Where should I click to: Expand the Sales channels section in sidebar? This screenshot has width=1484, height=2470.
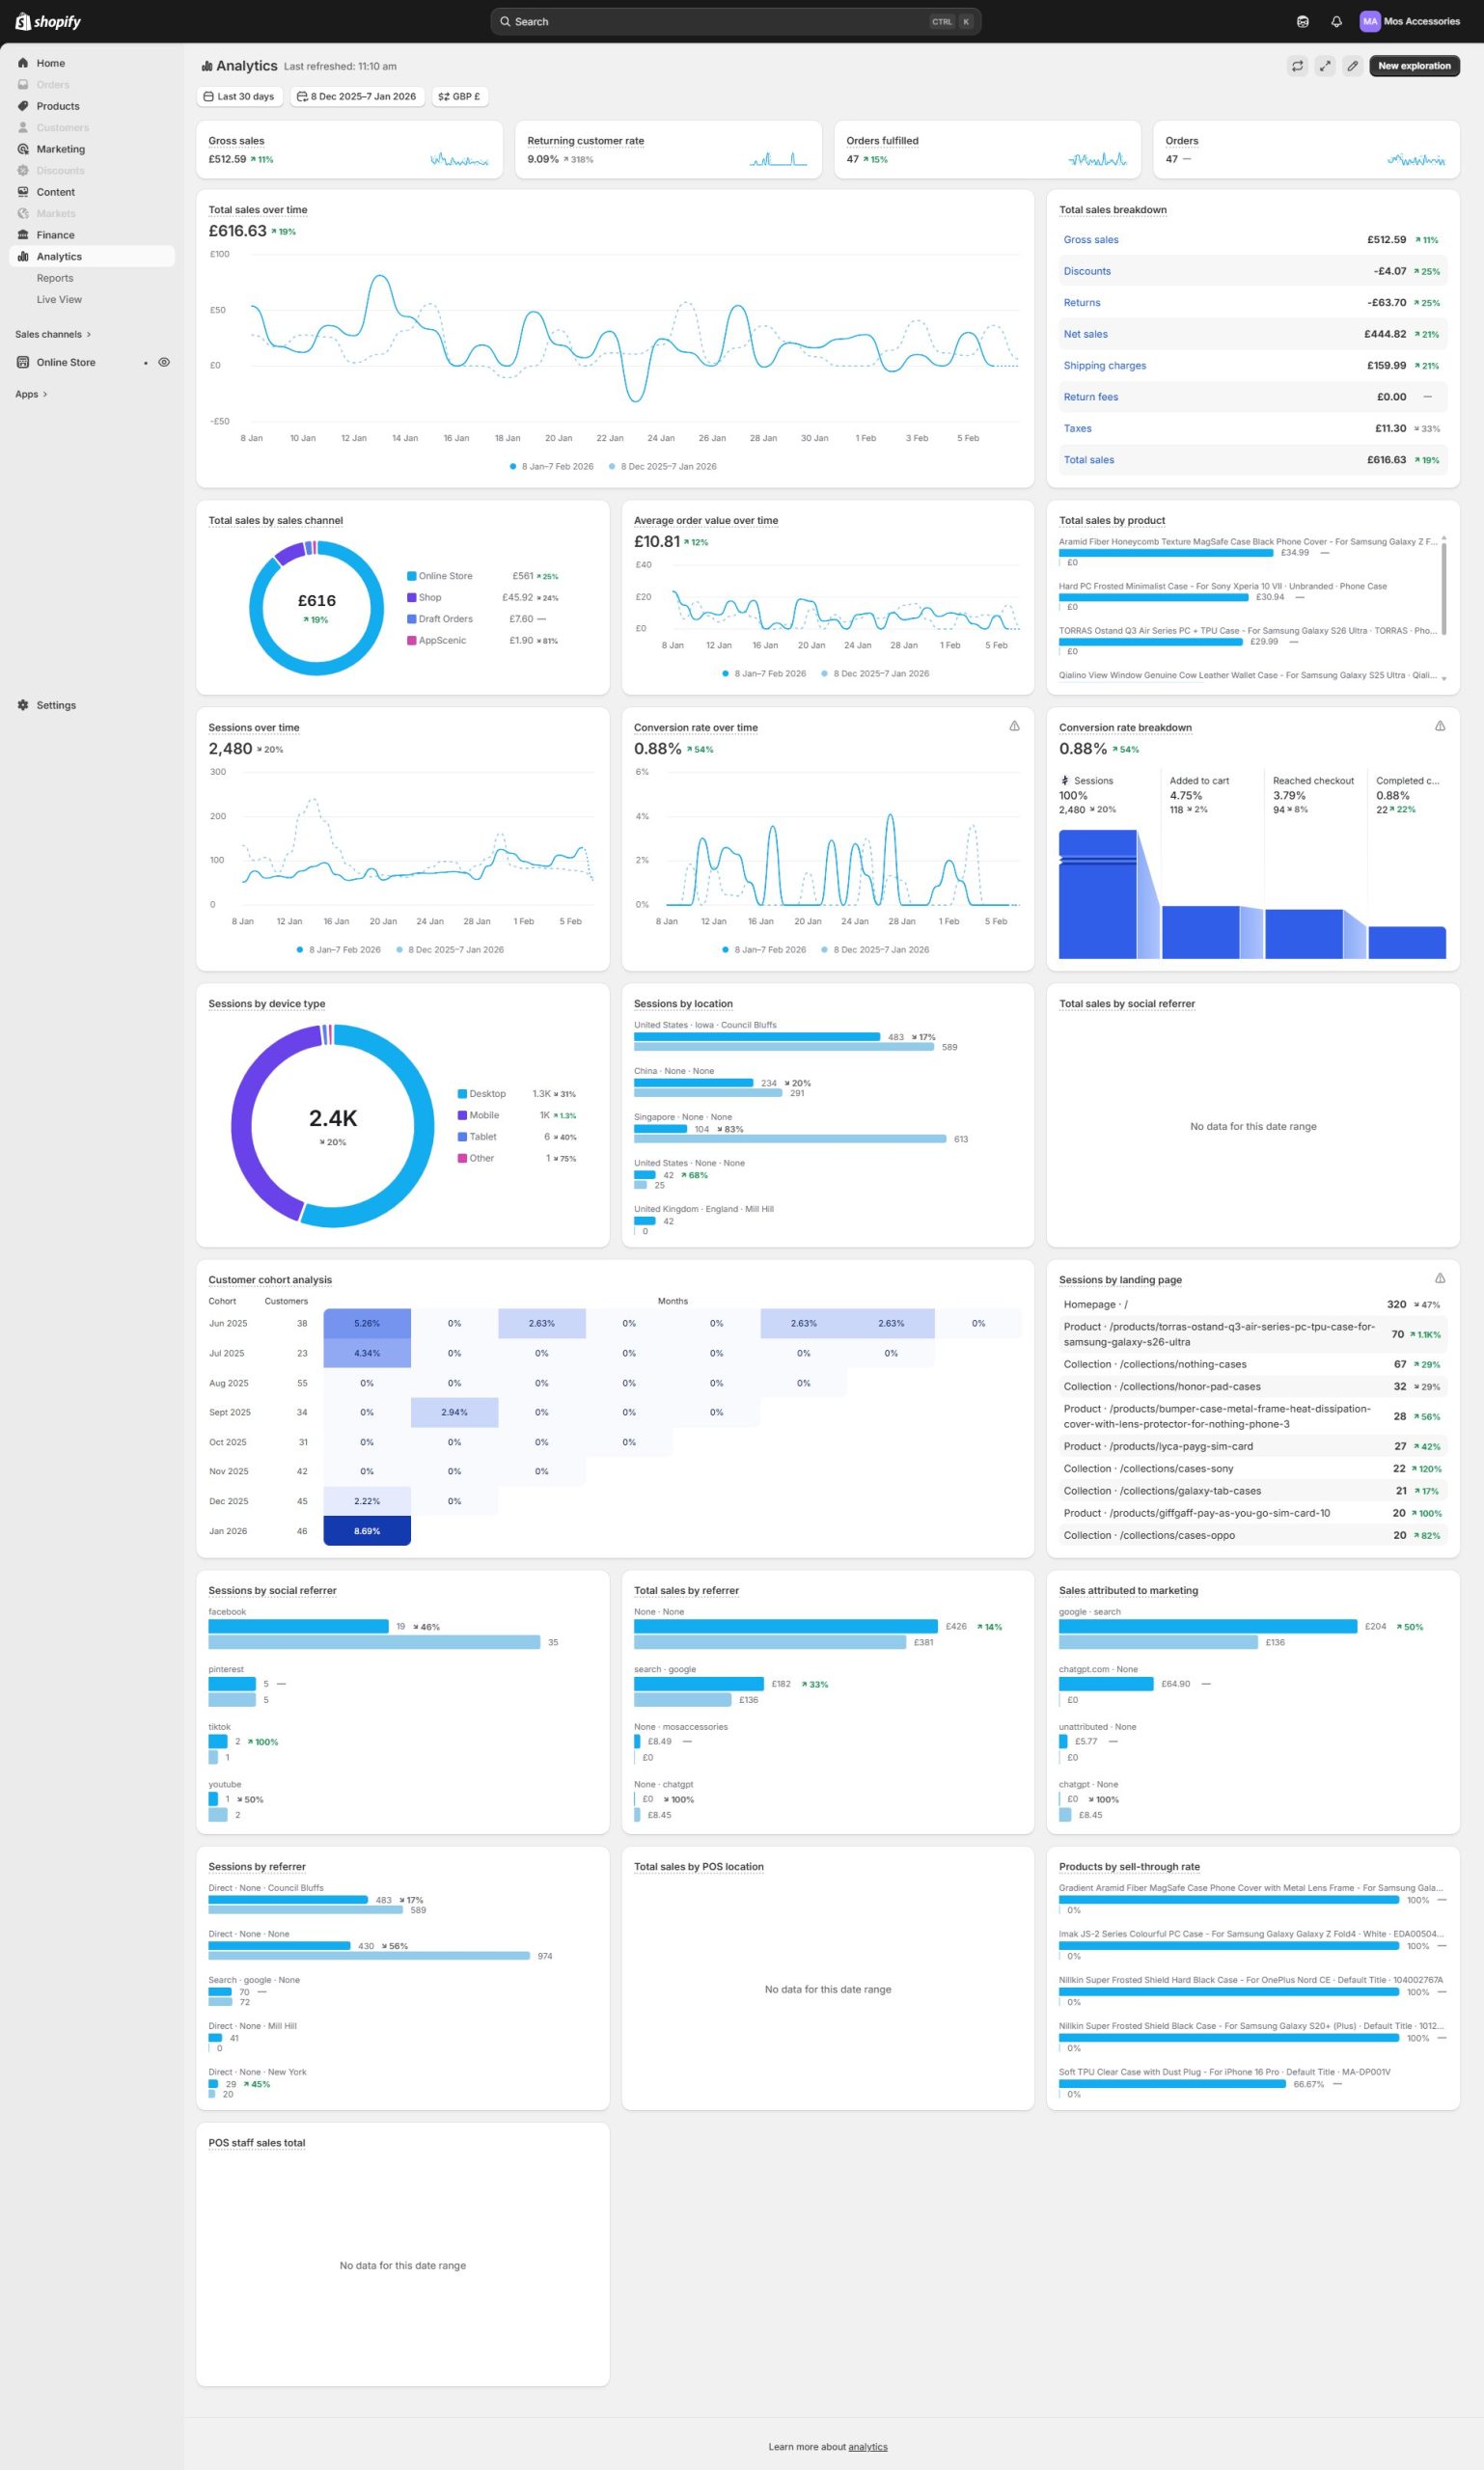pos(53,334)
